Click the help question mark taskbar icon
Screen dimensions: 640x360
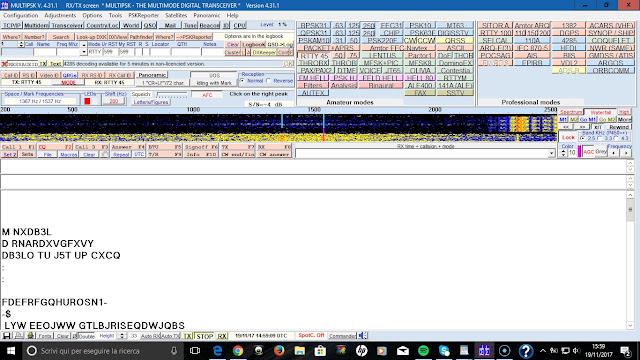[x=526, y=351]
